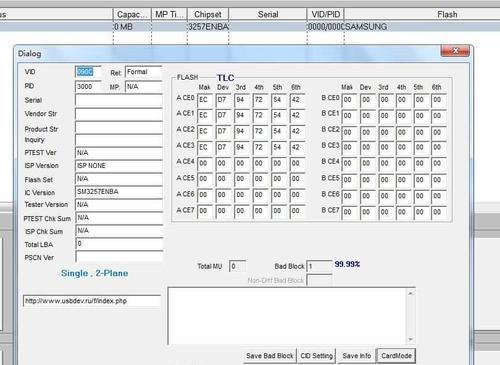Select the 0000/0000 VID/PID cell
Image resolution: width=500 pixels, height=365 pixels.
click(326, 27)
